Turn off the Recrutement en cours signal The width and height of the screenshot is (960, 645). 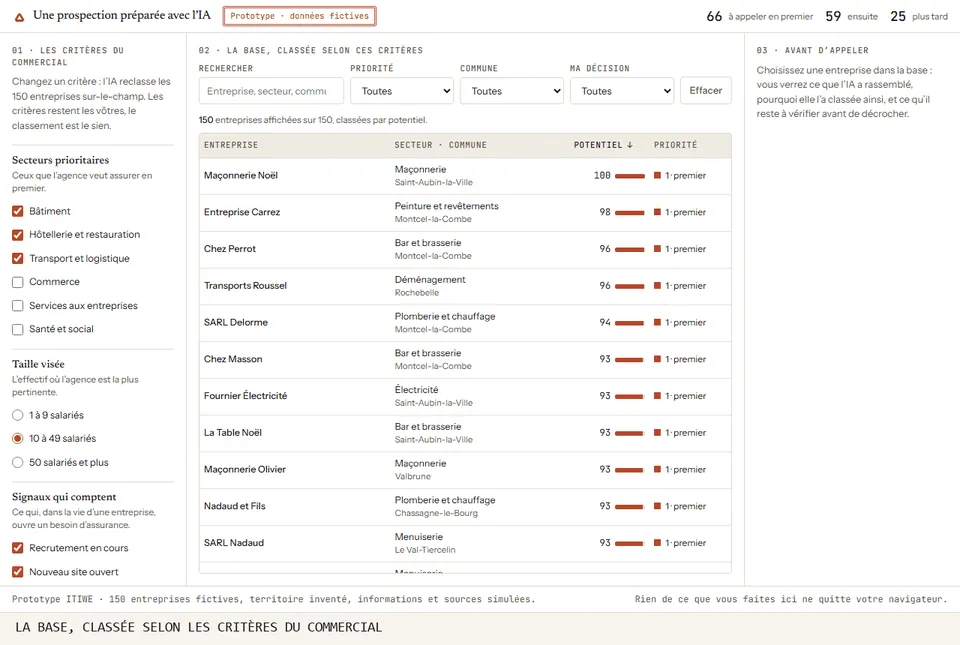[x=18, y=548]
